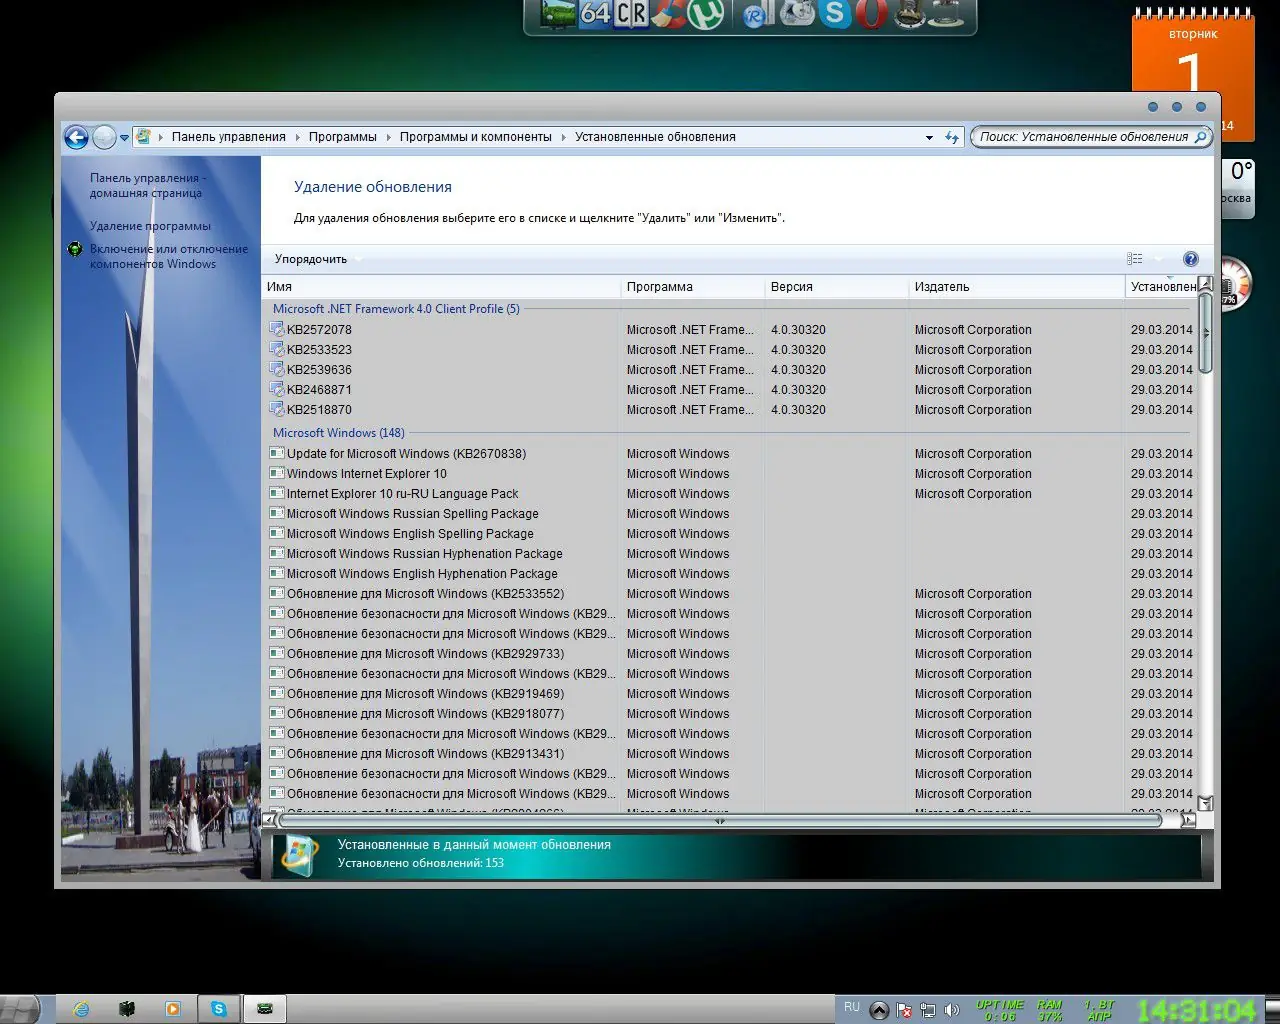
Task: Expand the address bar history dropdown
Action: pyautogui.click(x=929, y=137)
